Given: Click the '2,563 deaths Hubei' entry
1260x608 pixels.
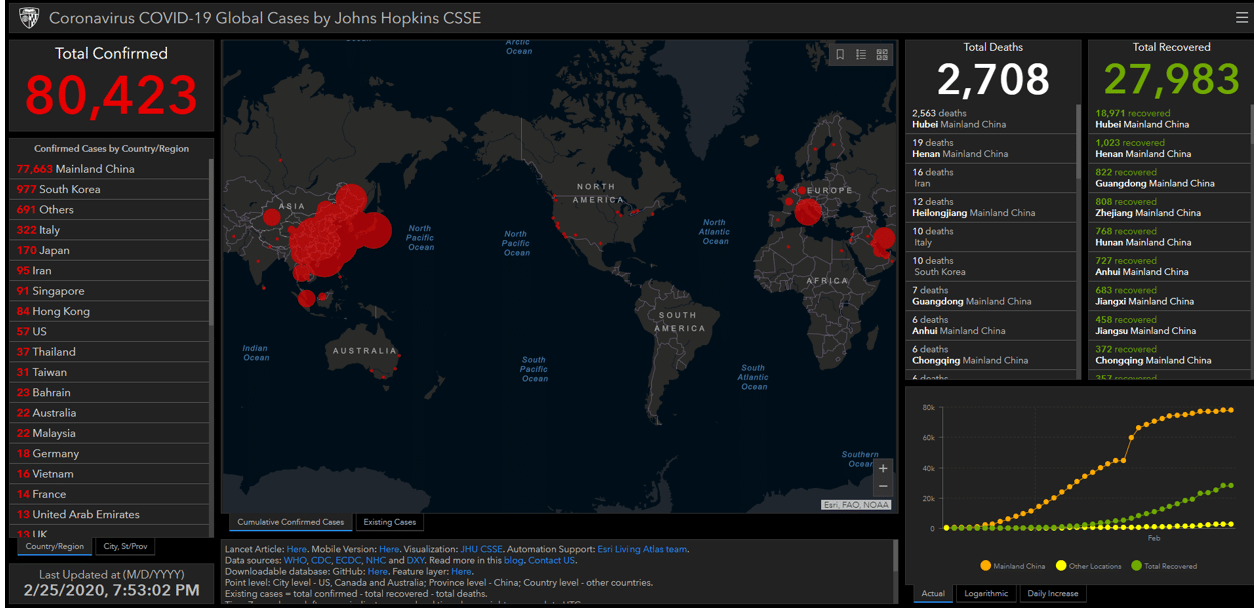Looking at the screenshot, I should (x=991, y=119).
